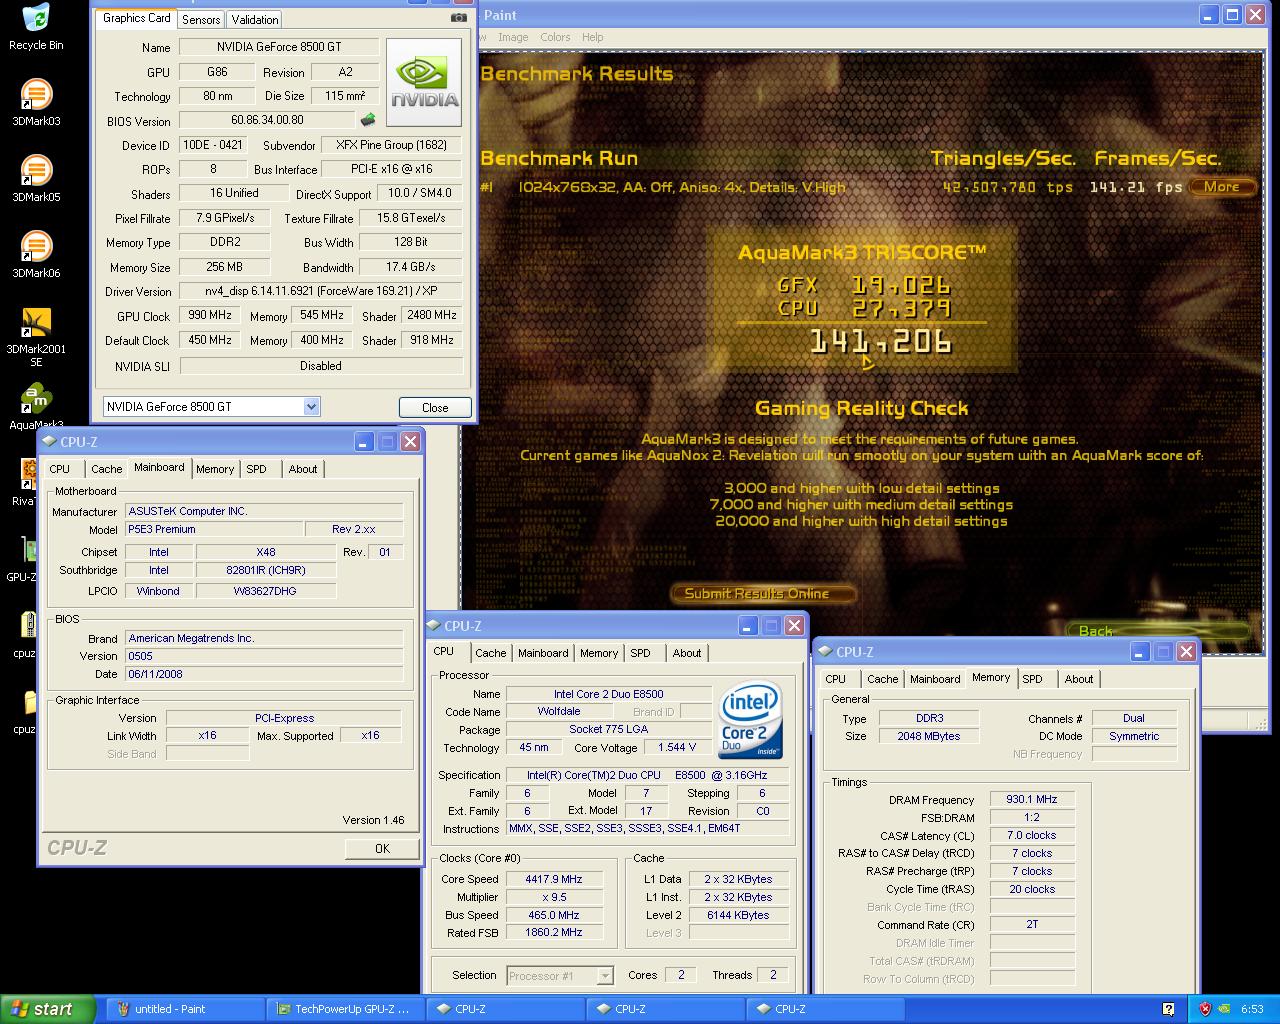Click the NVIDIA logo in GPU-Z
The width and height of the screenshot is (1280, 1024).
coord(424,83)
